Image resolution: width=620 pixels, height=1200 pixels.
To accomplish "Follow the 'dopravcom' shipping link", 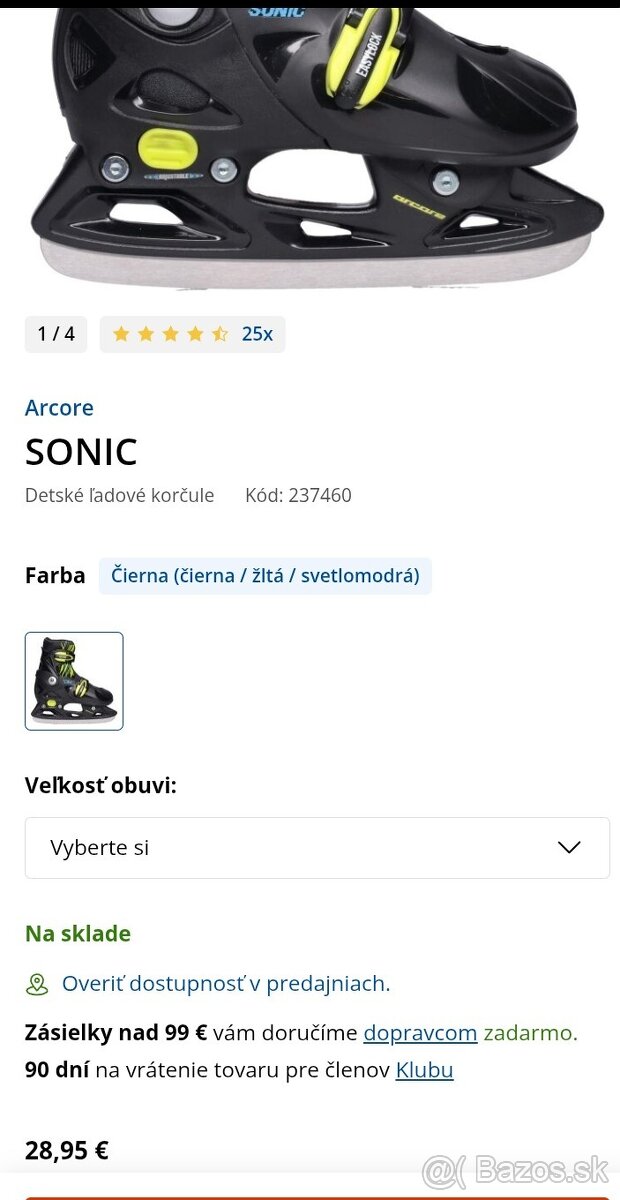I will [x=420, y=1033].
